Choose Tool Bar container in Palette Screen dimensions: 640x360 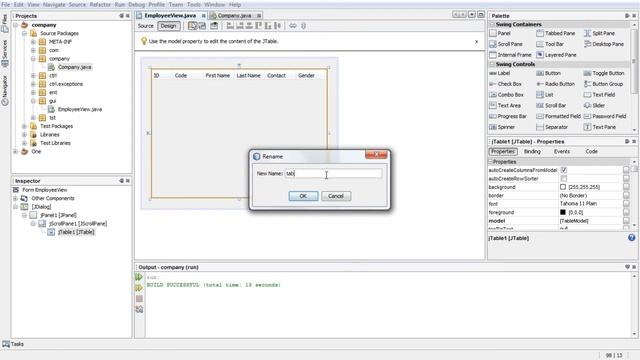click(x=550, y=44)
